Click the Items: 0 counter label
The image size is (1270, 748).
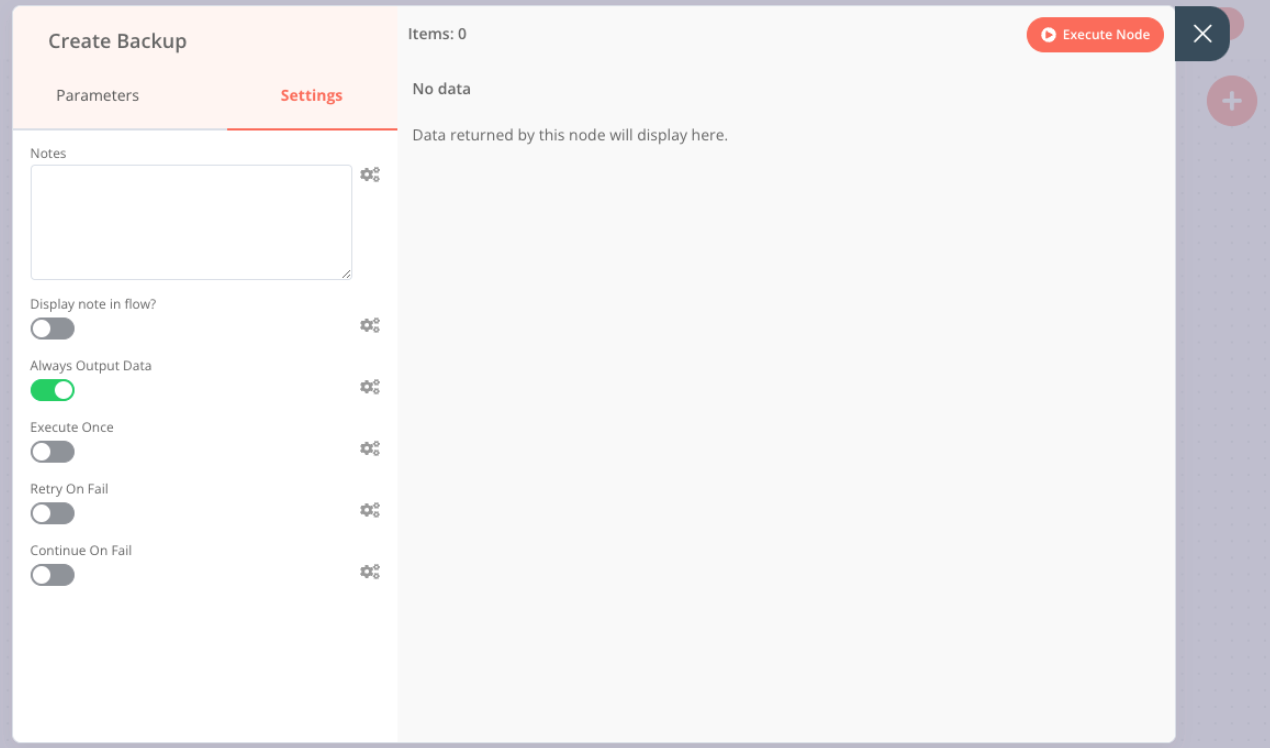tap(437, 33)
